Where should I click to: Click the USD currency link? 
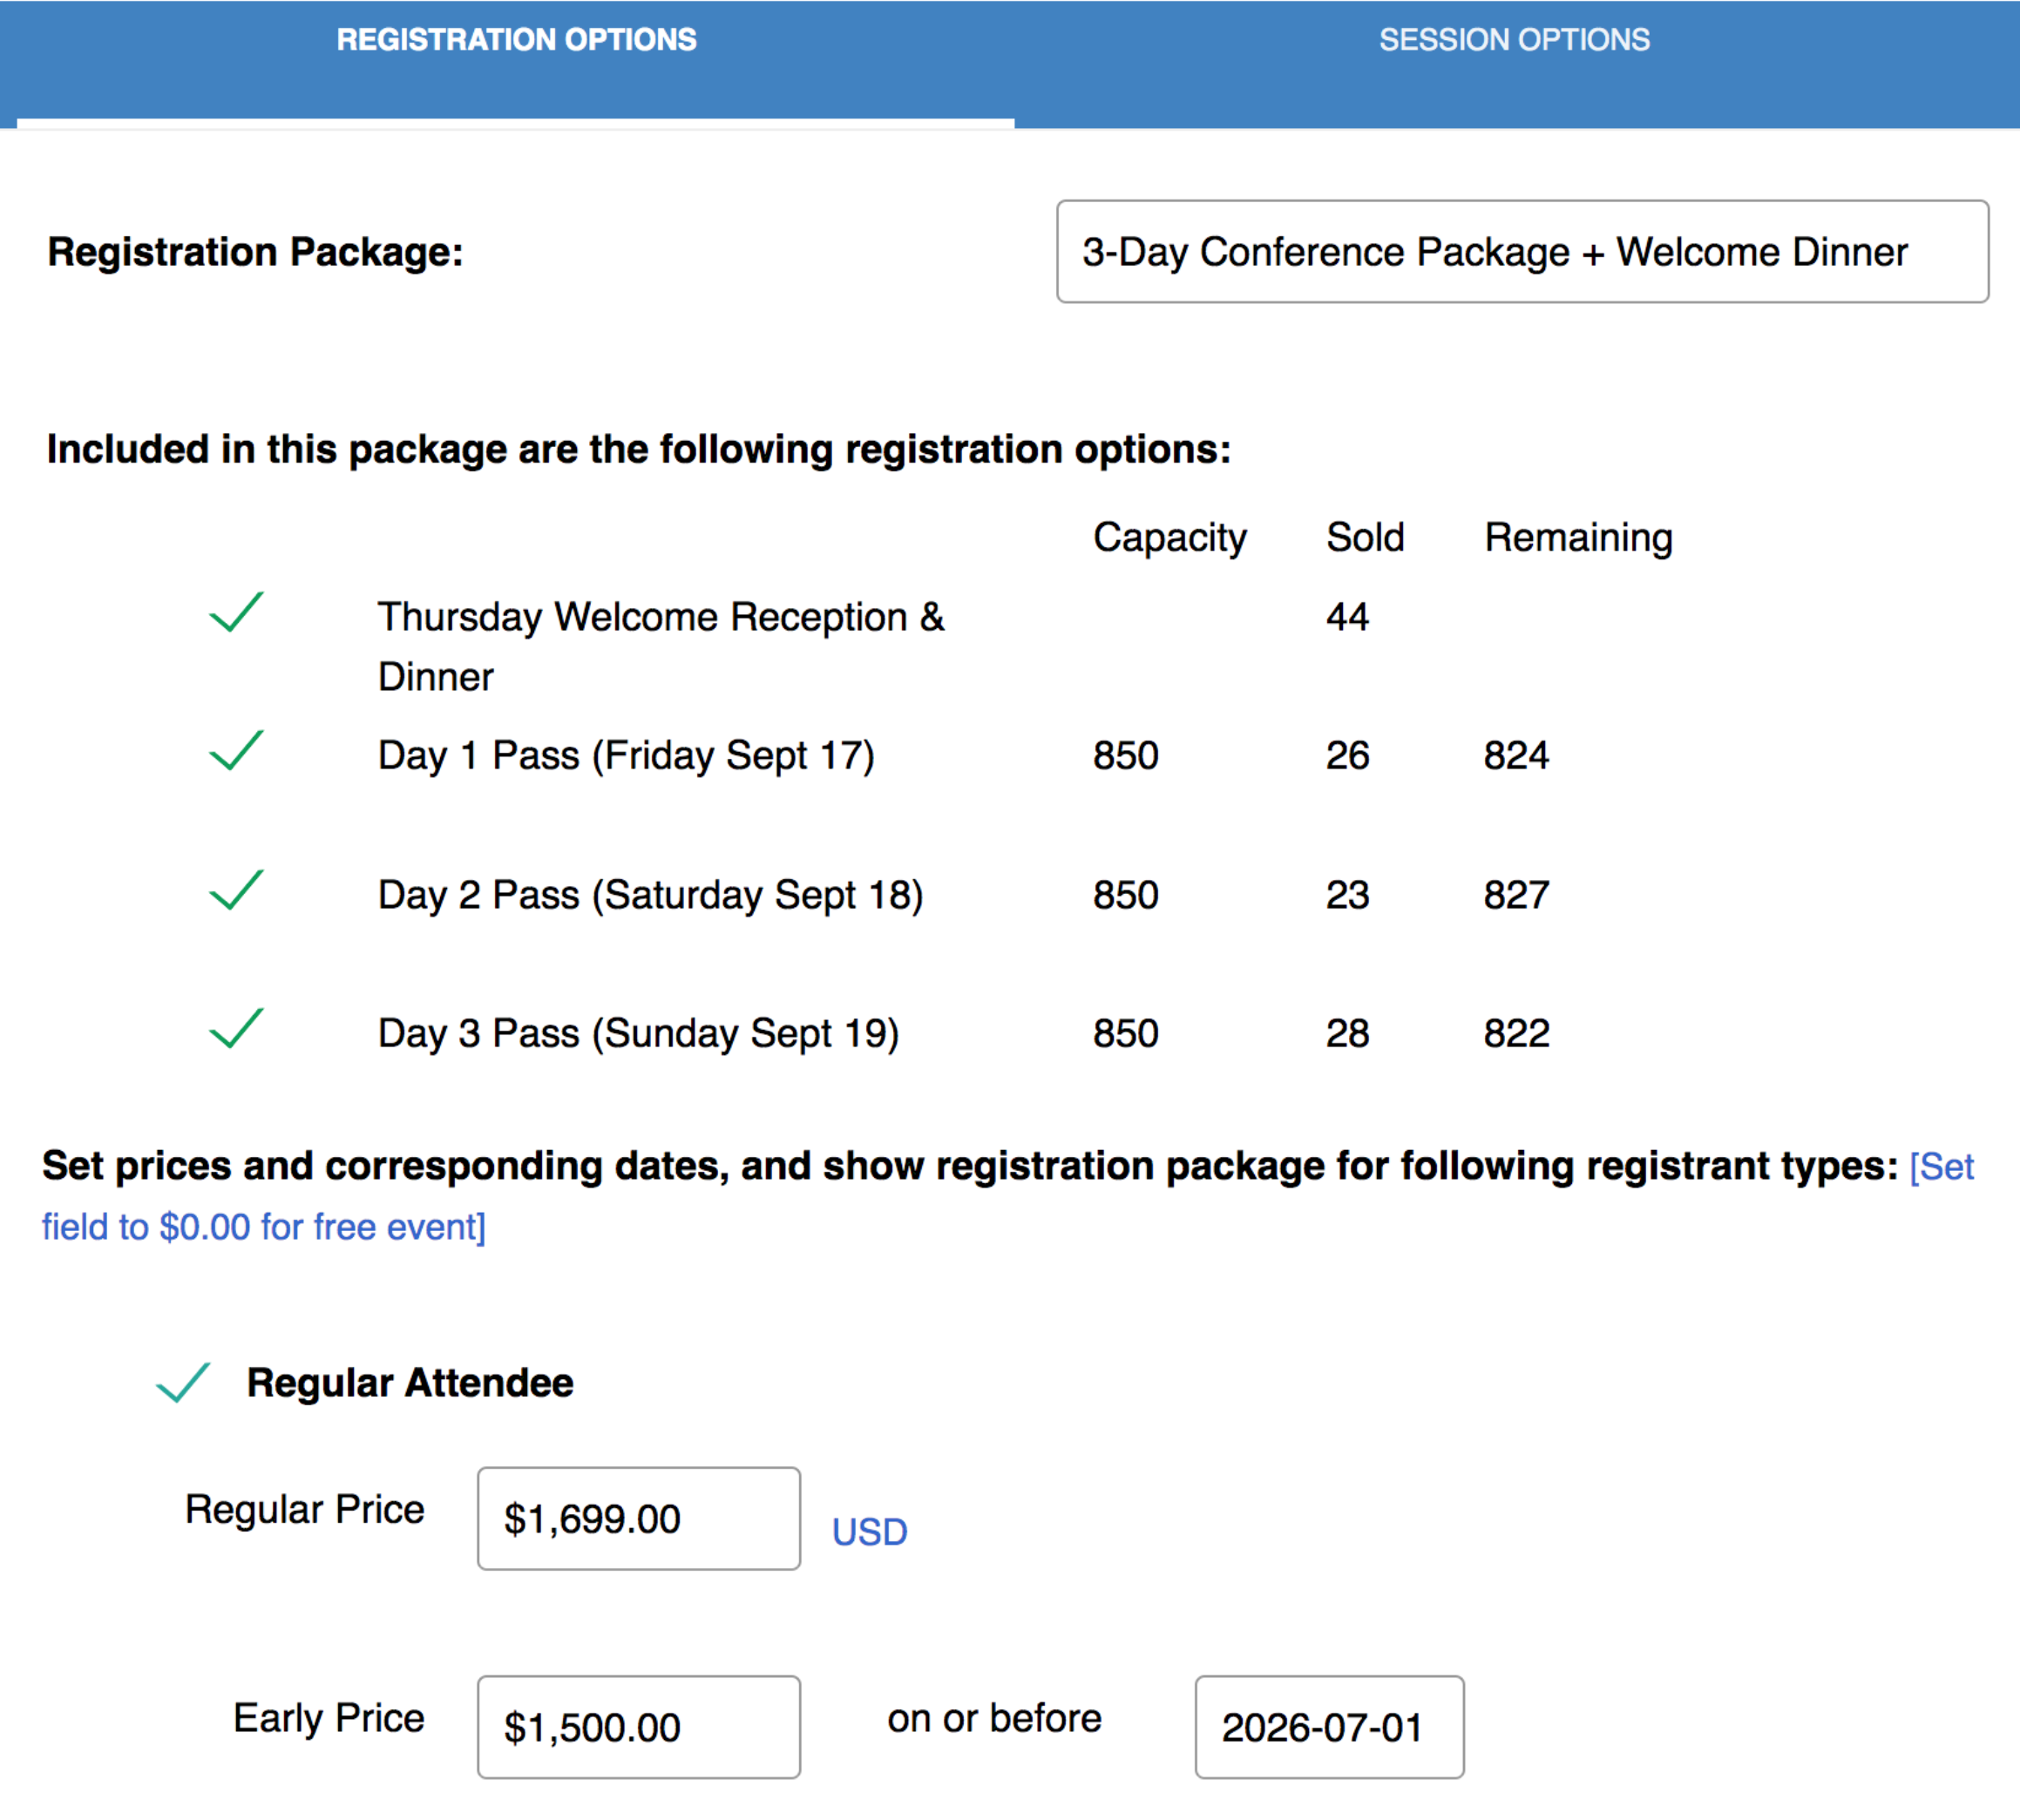pyautogui.click(x=869, y=1532)
